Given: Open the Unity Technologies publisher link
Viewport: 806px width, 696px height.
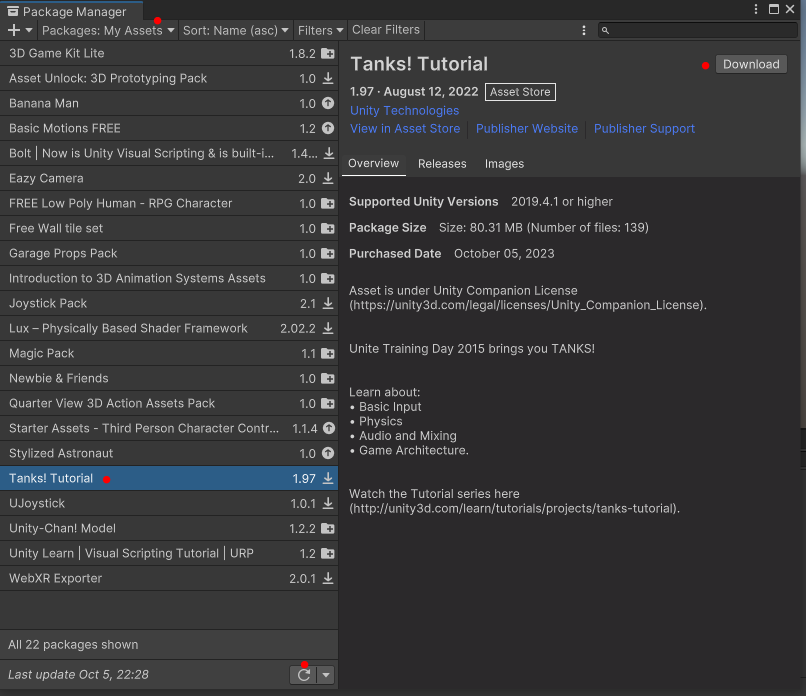Looking at the screenshot, I should [x=405, y=111].
